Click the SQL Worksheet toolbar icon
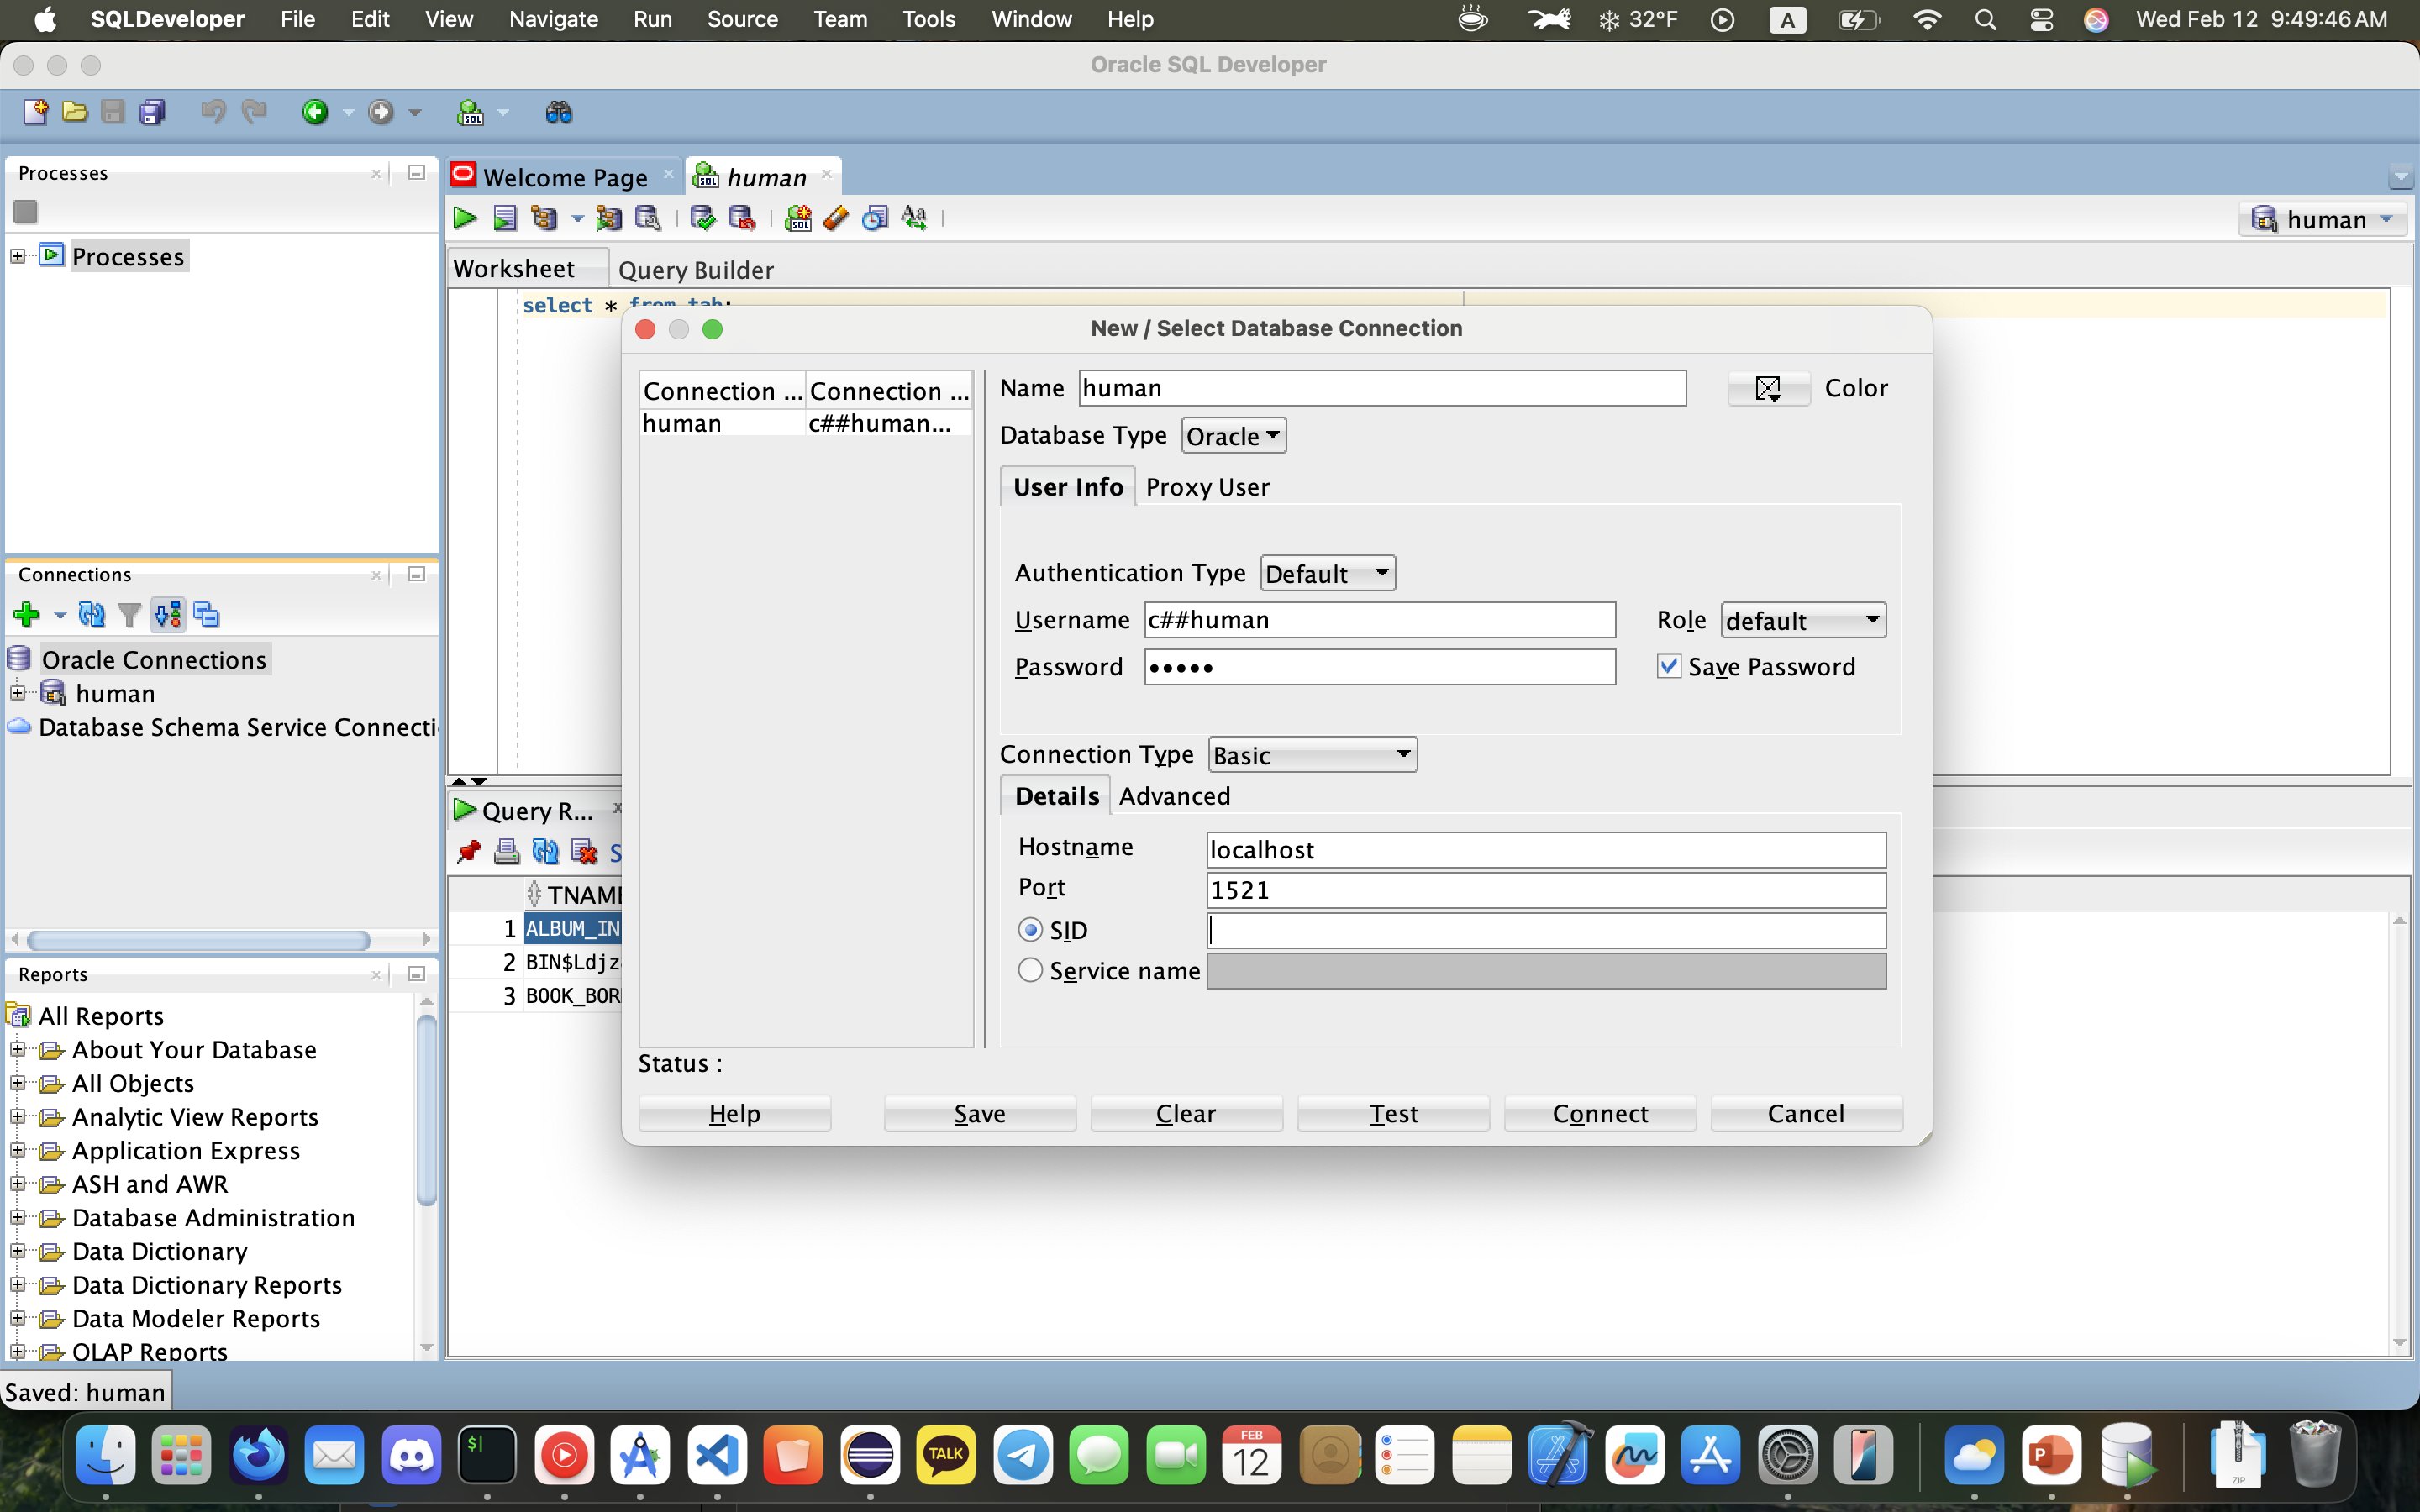The image size is (2420, 1512). 470,112
